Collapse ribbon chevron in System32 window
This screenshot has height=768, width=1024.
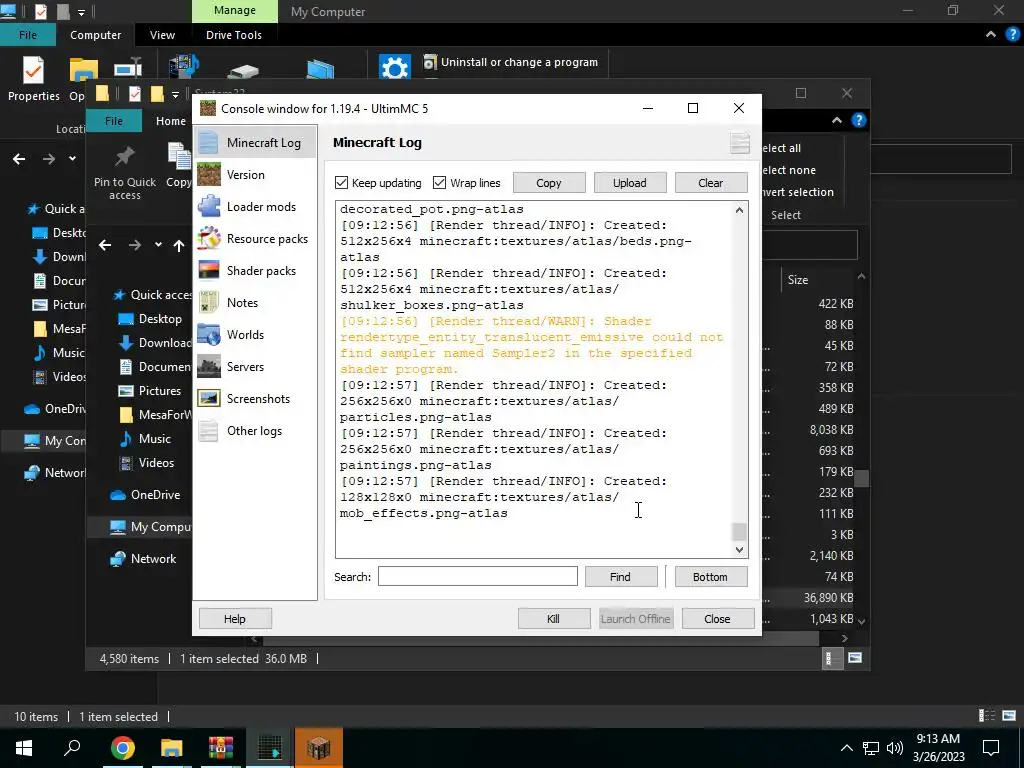pyautogui.click(x=837, y=120)
